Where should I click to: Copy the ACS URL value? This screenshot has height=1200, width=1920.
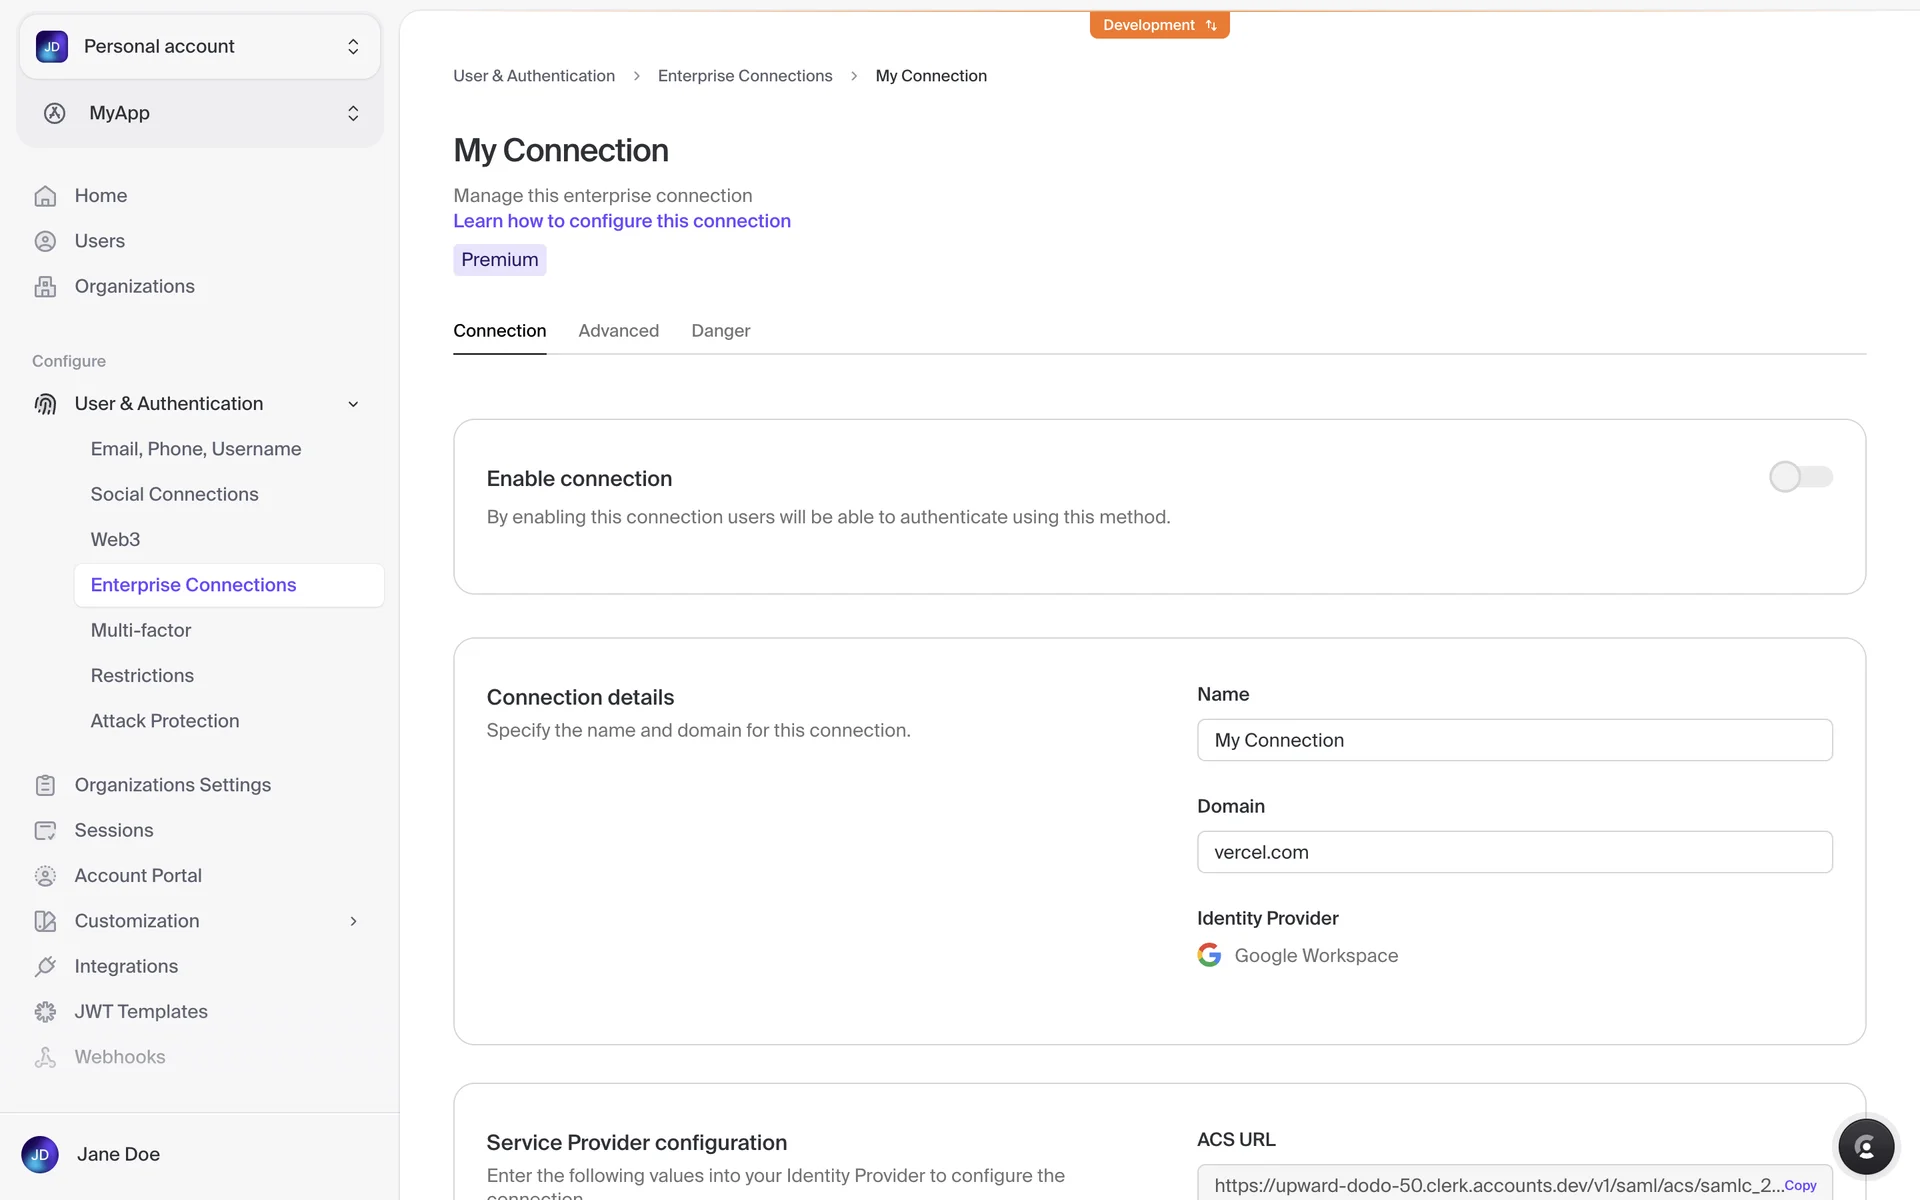1800,1185
